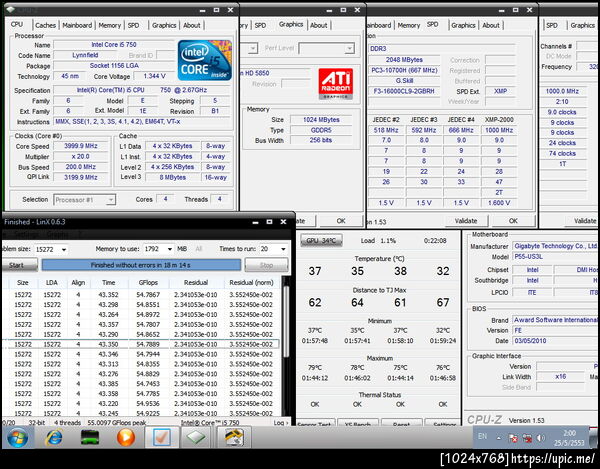This screenshot has height=469, width=600.
Task: Click the Multiplier value x 20.0
Action: [80, 156]
